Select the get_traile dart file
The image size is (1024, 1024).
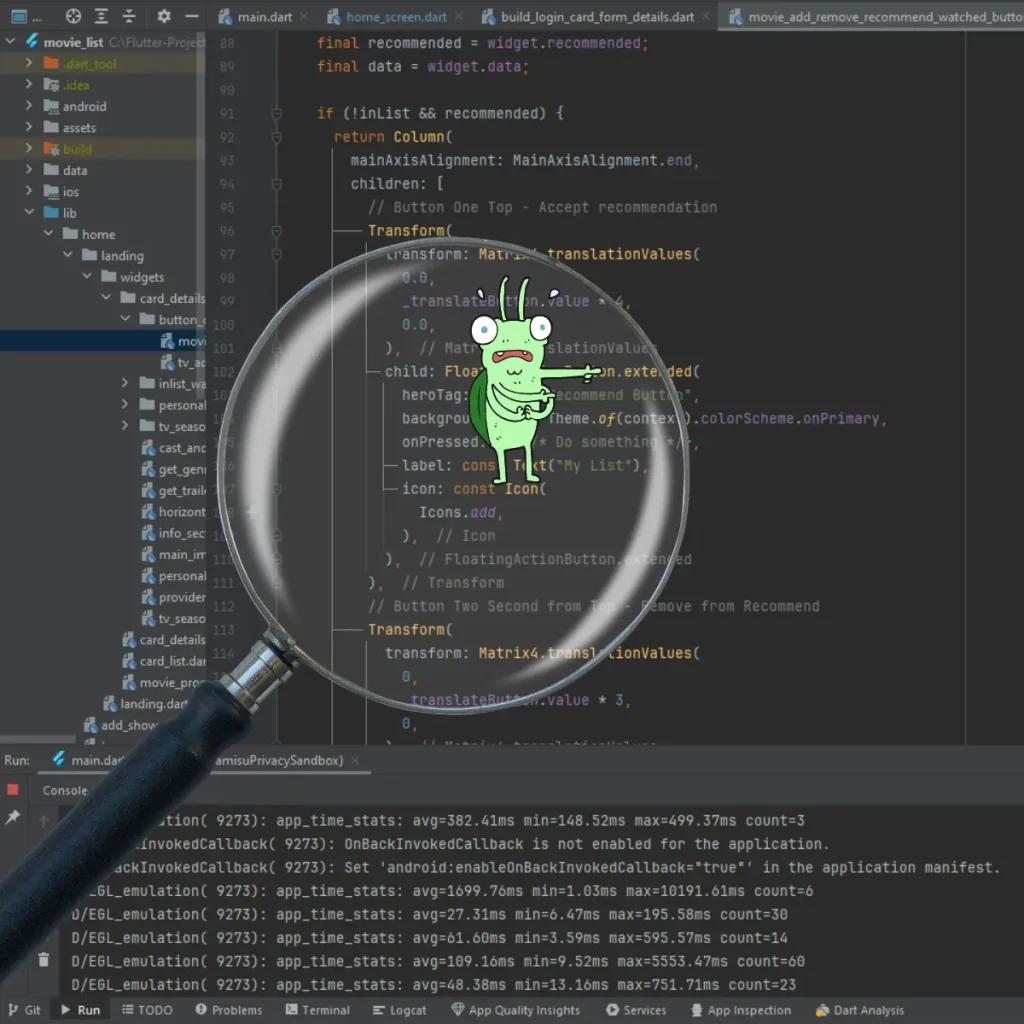pos(173,490)
